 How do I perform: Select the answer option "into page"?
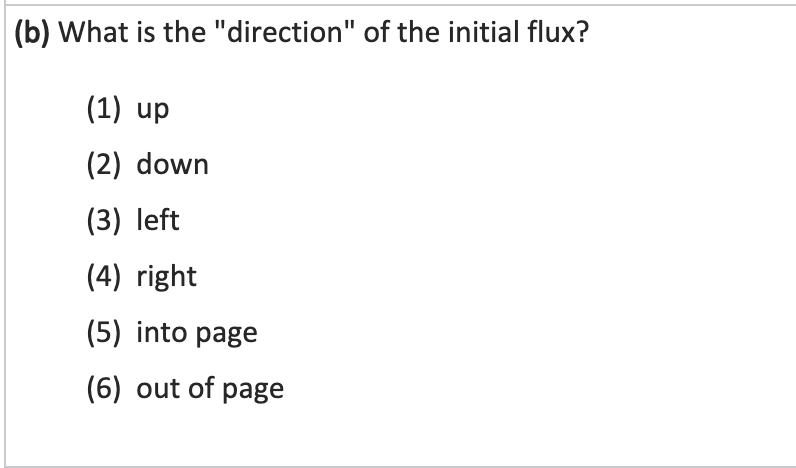click(x=196, y=332)
